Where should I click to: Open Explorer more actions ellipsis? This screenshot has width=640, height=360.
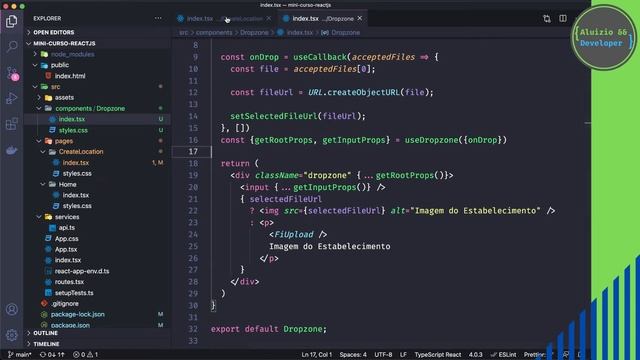(158, 18)
